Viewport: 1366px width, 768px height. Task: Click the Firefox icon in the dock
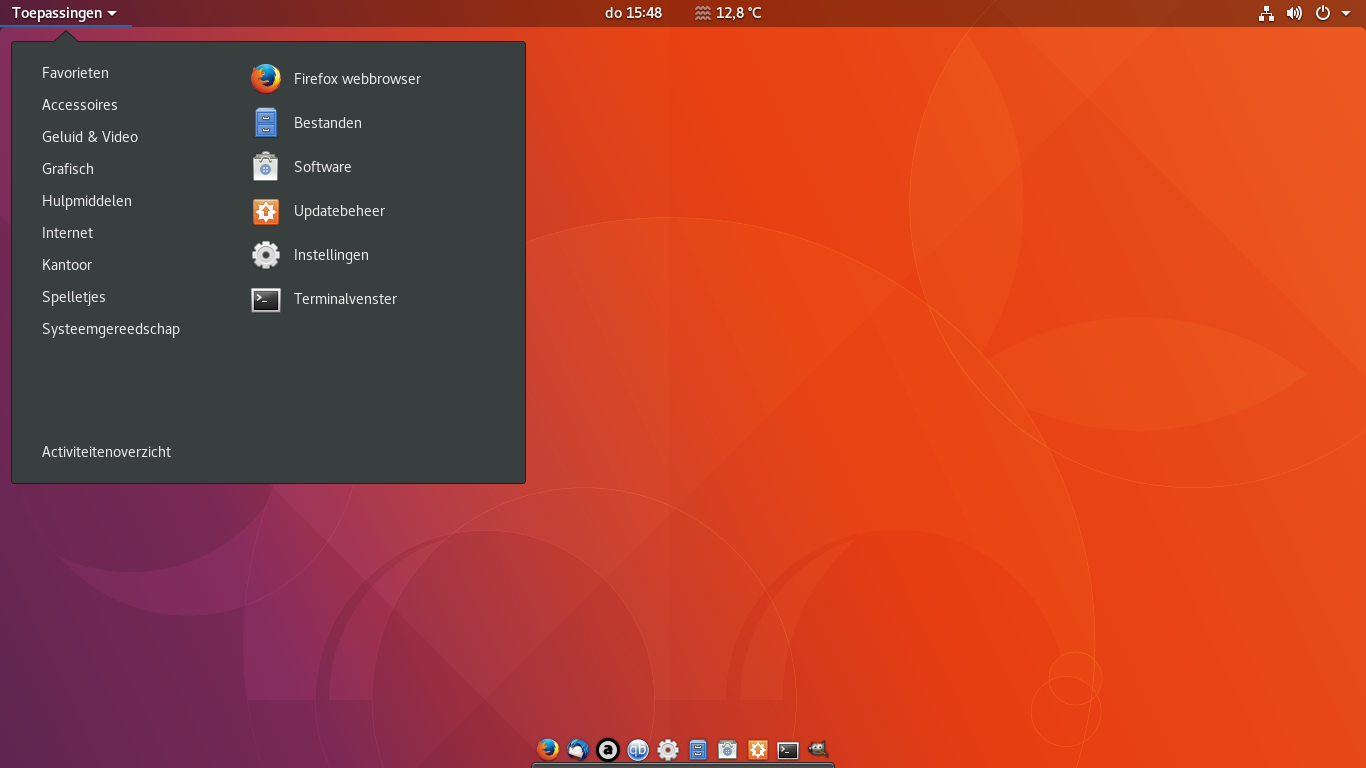pos(548,749)
